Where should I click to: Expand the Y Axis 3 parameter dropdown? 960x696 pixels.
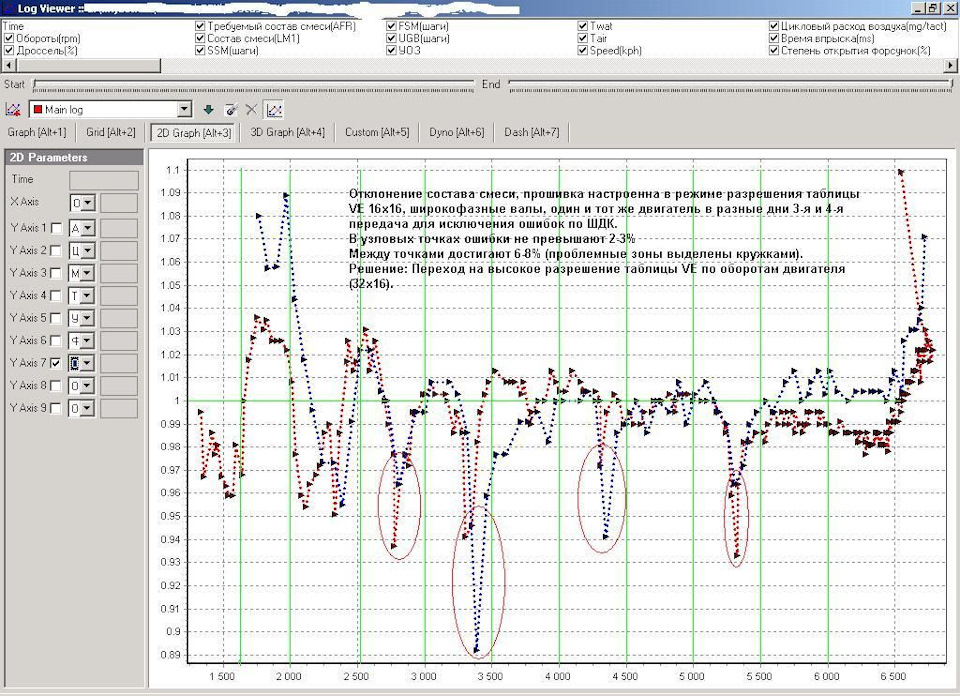[x=88, y=273]
